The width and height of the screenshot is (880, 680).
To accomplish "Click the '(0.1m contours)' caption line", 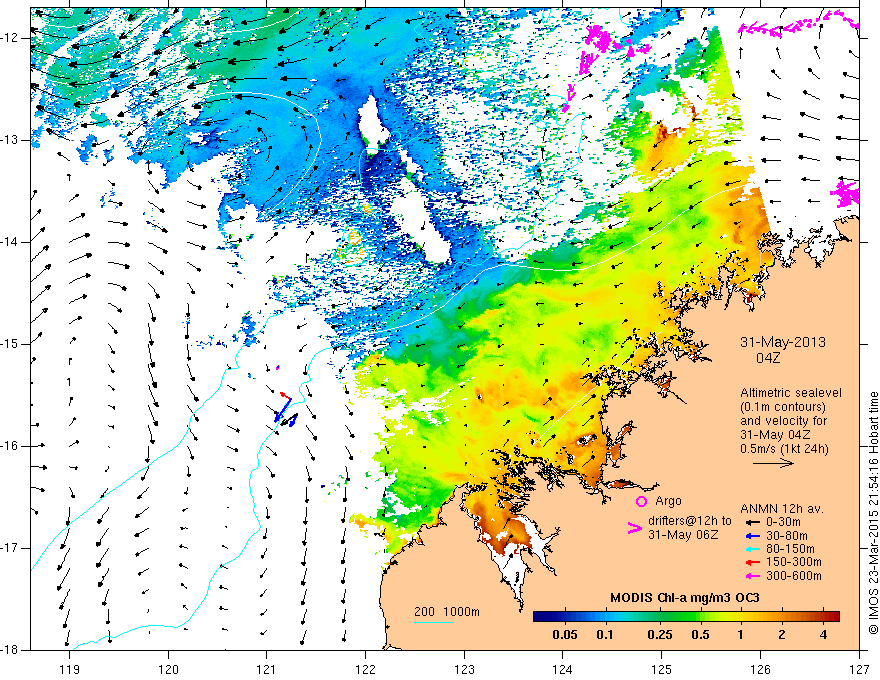I will pos(783,407).
